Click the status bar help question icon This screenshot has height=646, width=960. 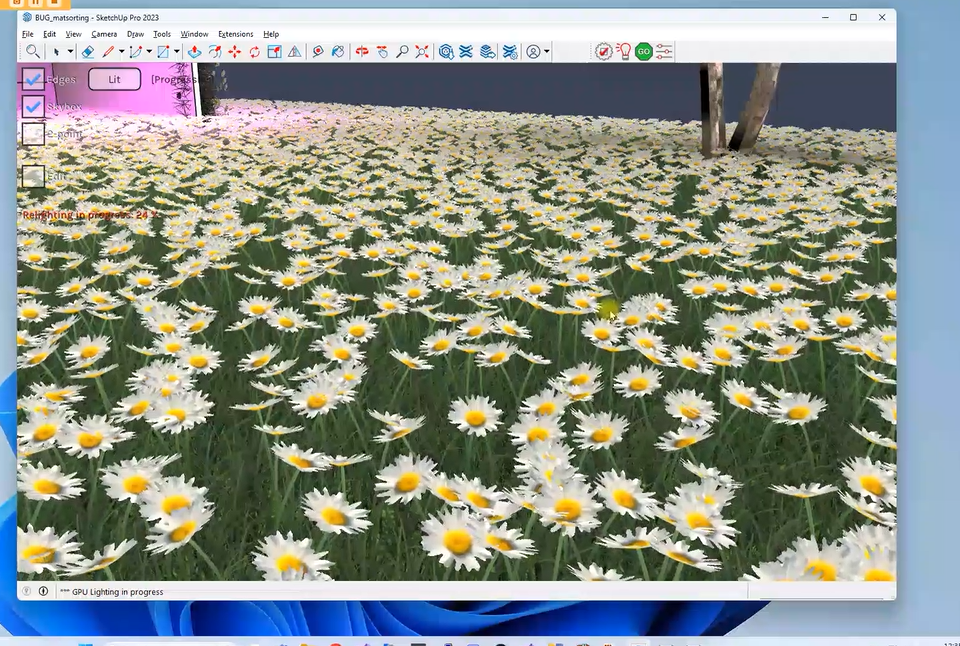[27, 591]
